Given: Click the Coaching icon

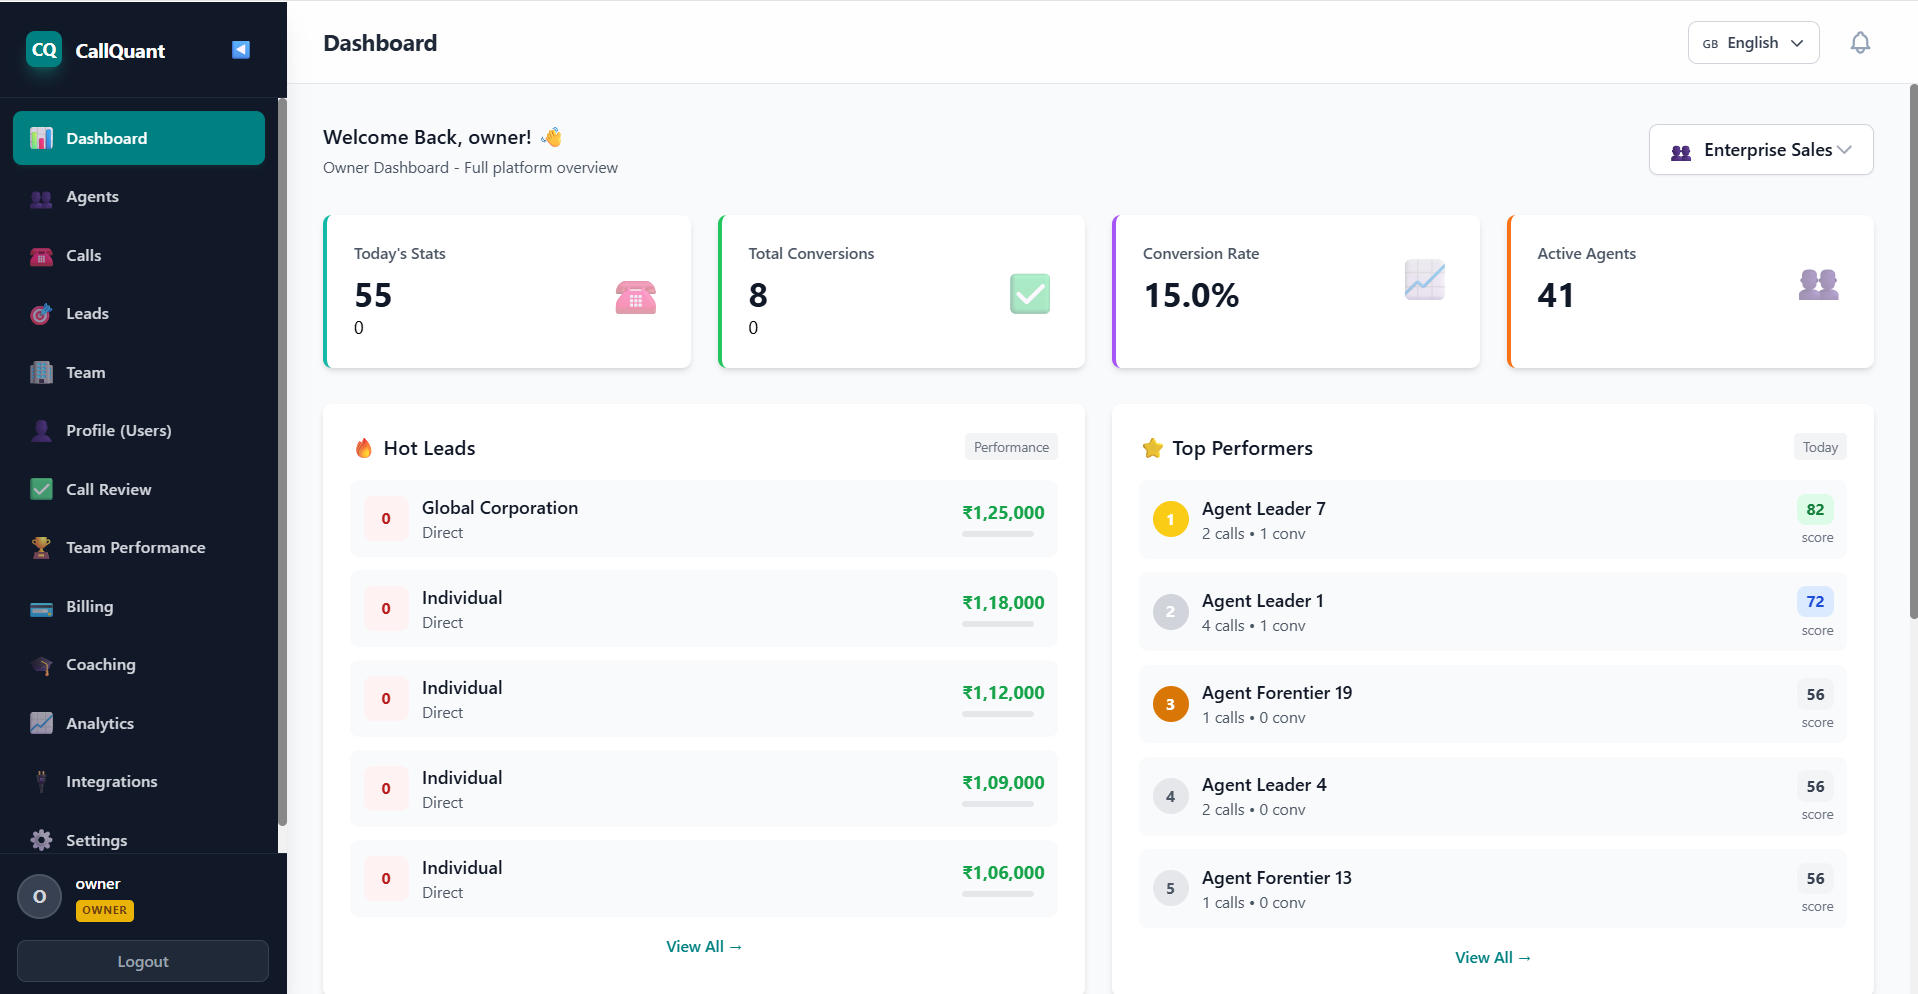Looking at the screenshot, I should coord(41,664).
